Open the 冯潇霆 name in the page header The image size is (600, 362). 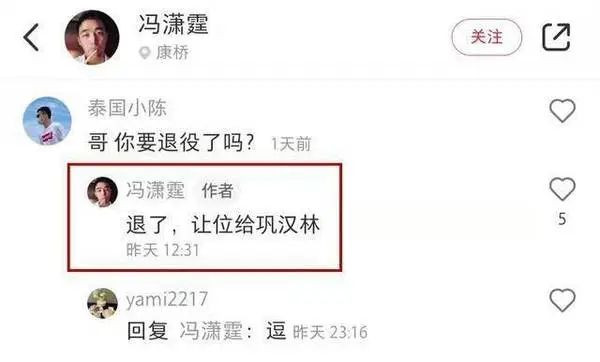(173, 24)
